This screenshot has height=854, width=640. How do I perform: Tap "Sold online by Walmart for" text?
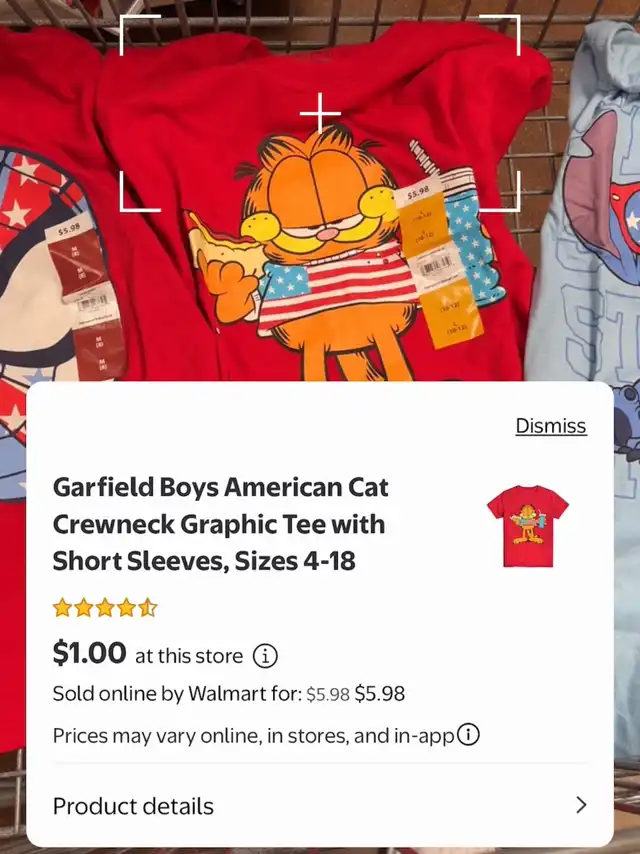(175, 693)
